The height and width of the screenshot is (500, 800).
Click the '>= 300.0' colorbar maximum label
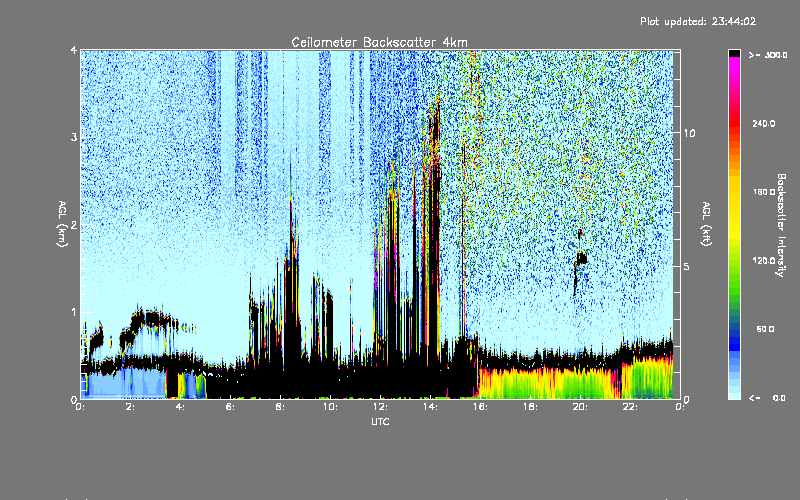tap(768, 55)
